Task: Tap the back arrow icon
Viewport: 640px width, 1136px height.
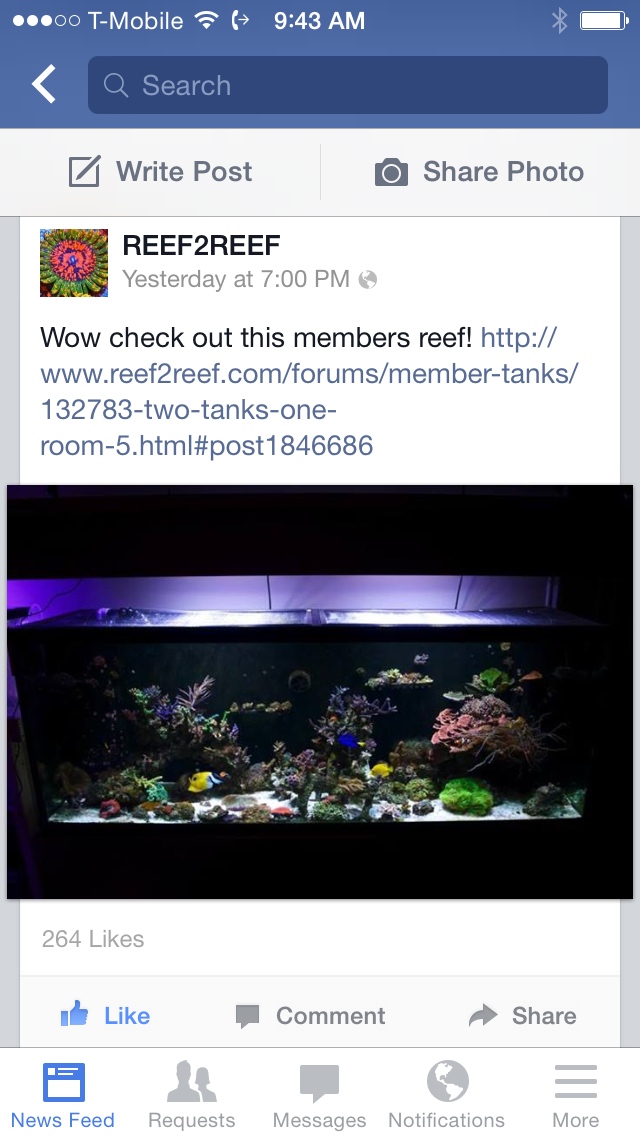Action: (x=43, y=84)
